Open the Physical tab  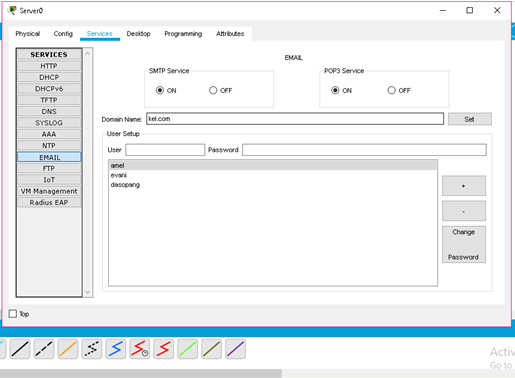tap(28, 34)
